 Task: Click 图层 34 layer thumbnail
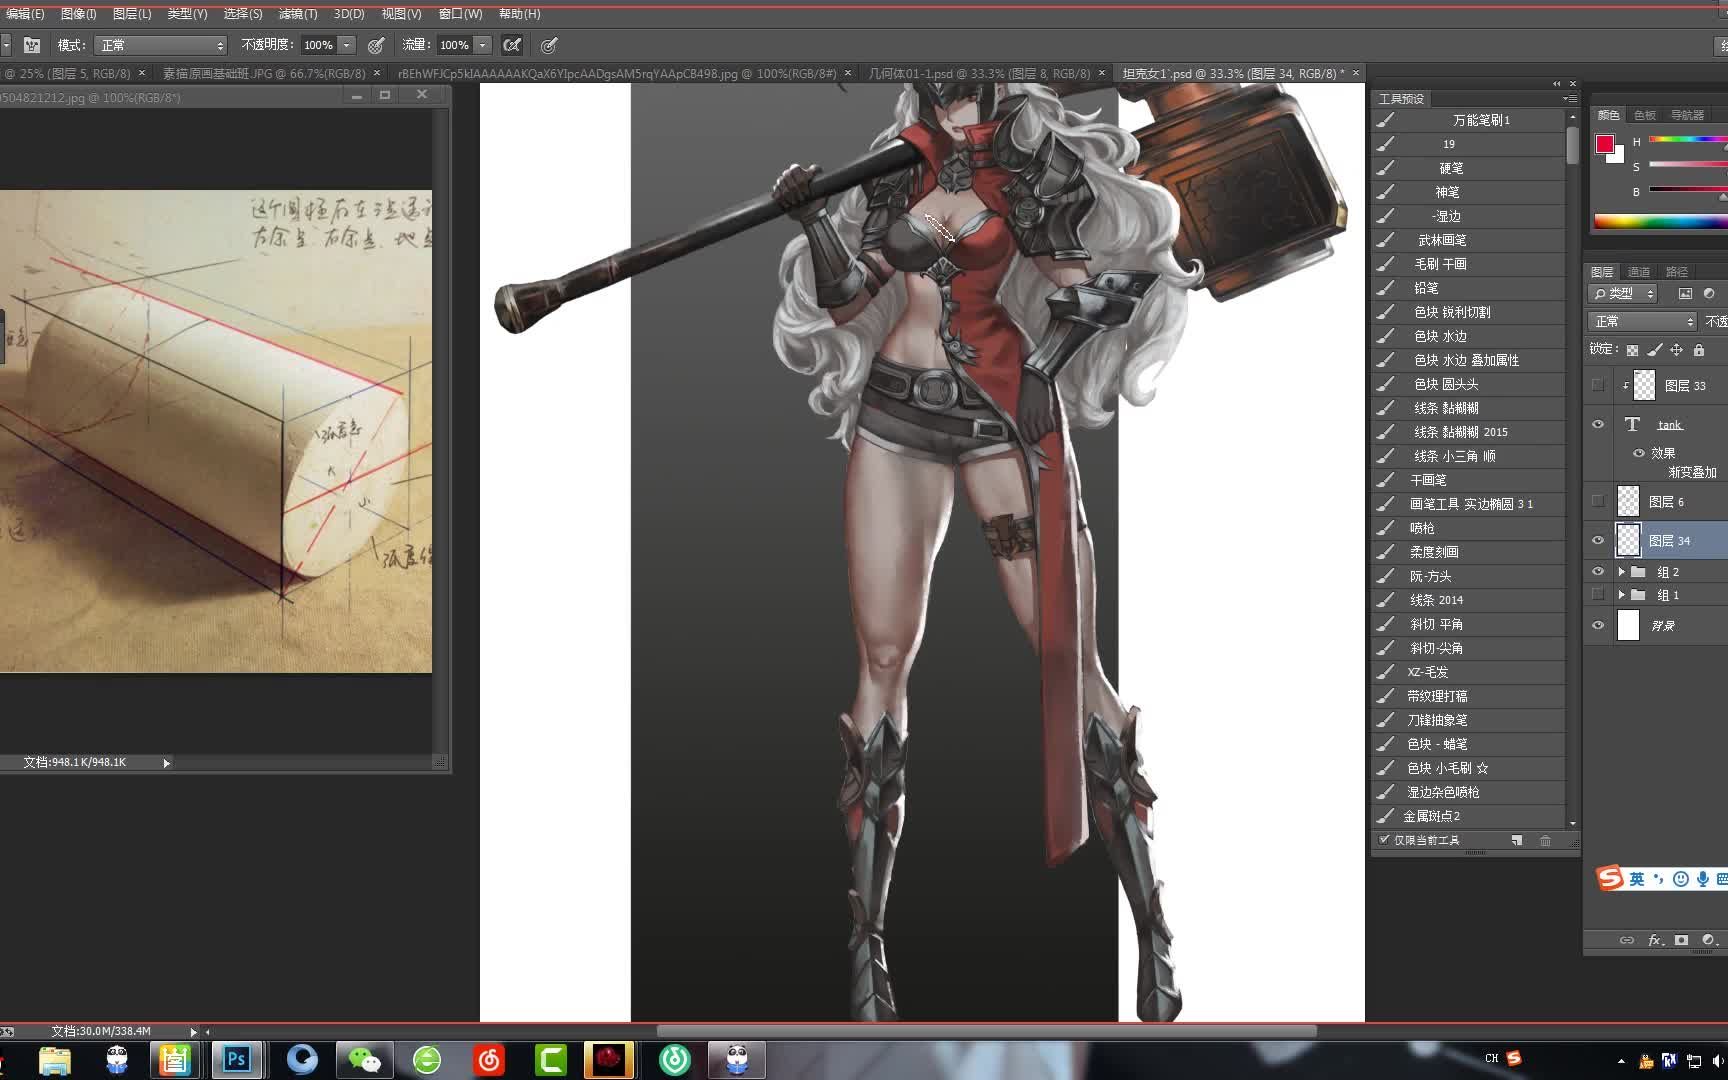(x=1628, y=540)
